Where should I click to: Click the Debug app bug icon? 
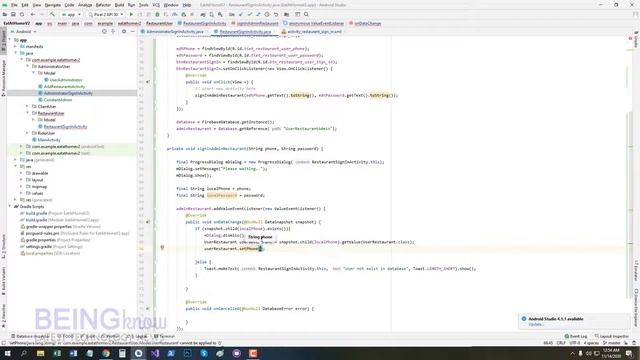pos(157,14)
